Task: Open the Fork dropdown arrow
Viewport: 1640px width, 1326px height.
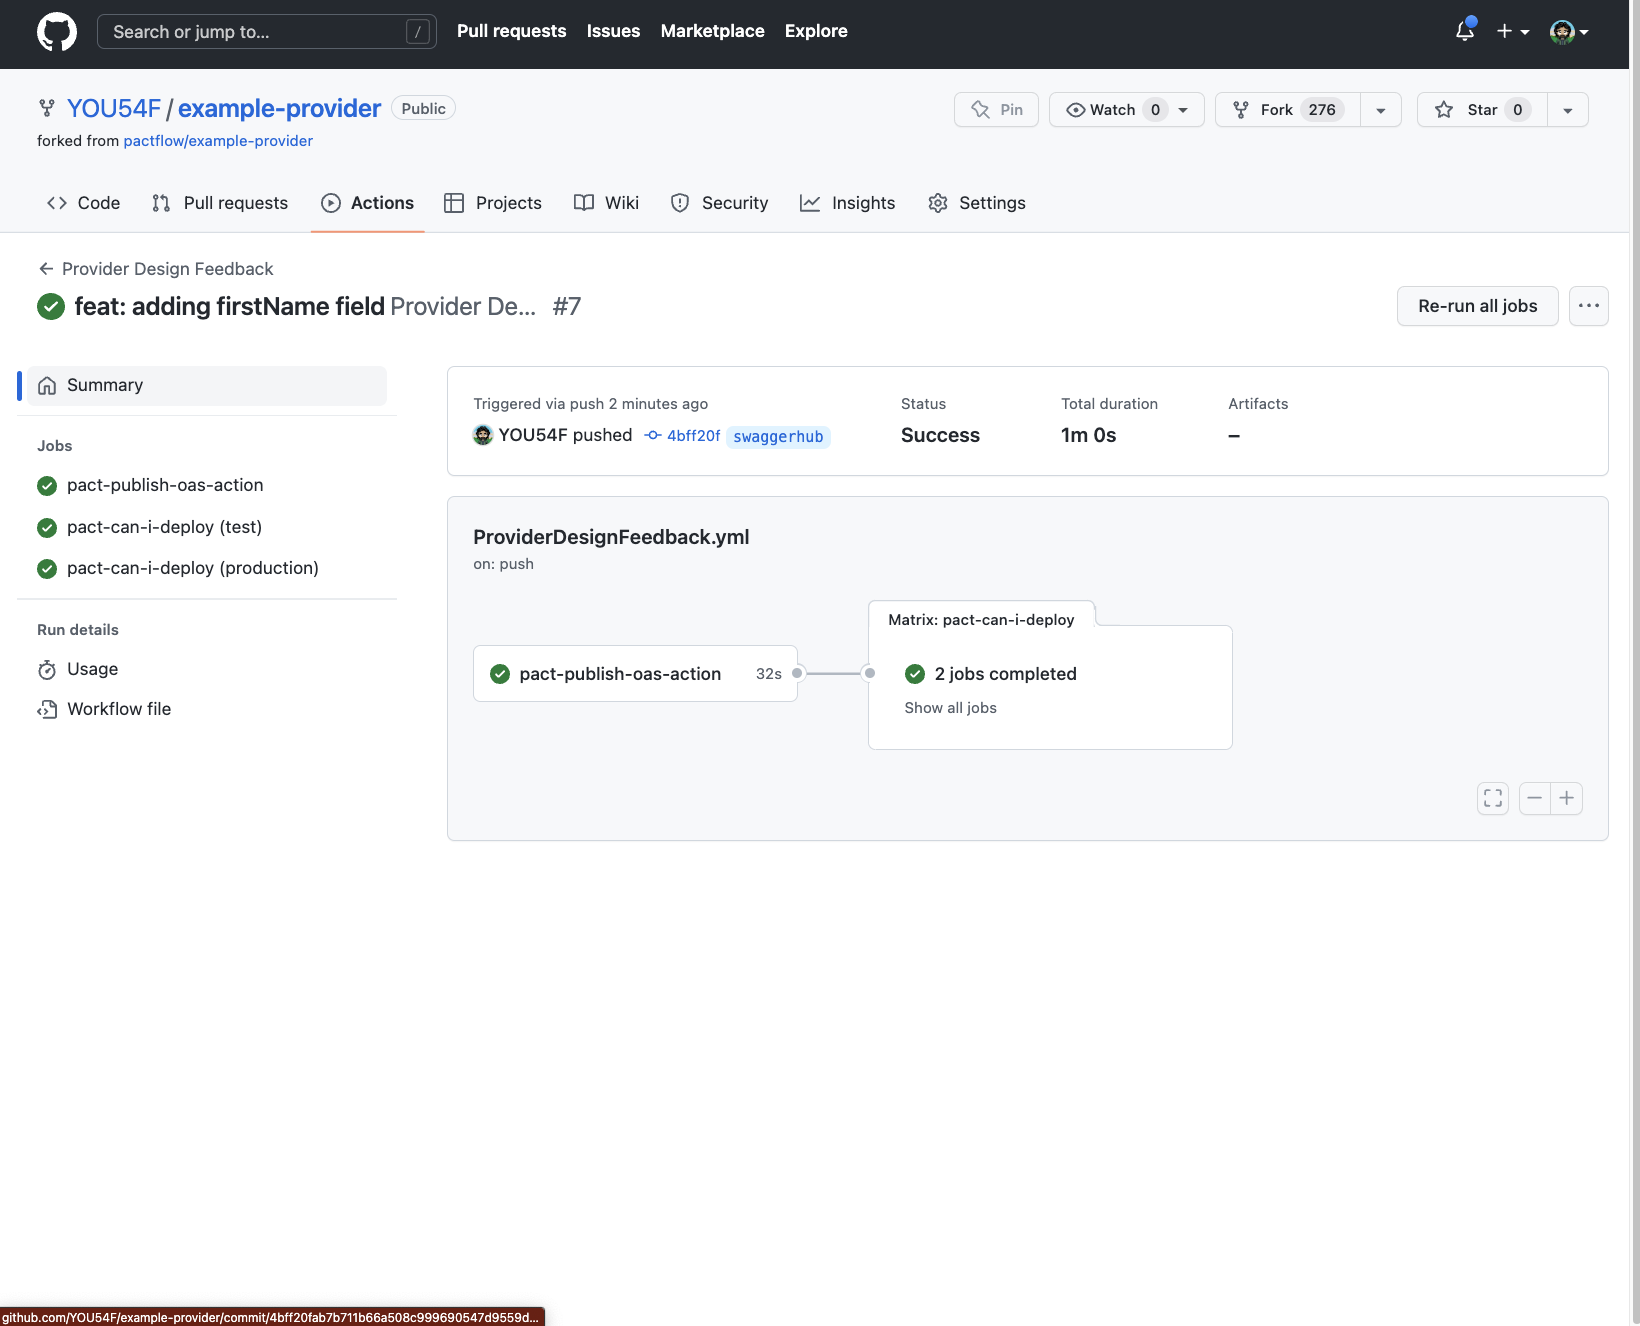Action: click(x=1381, y=110)
